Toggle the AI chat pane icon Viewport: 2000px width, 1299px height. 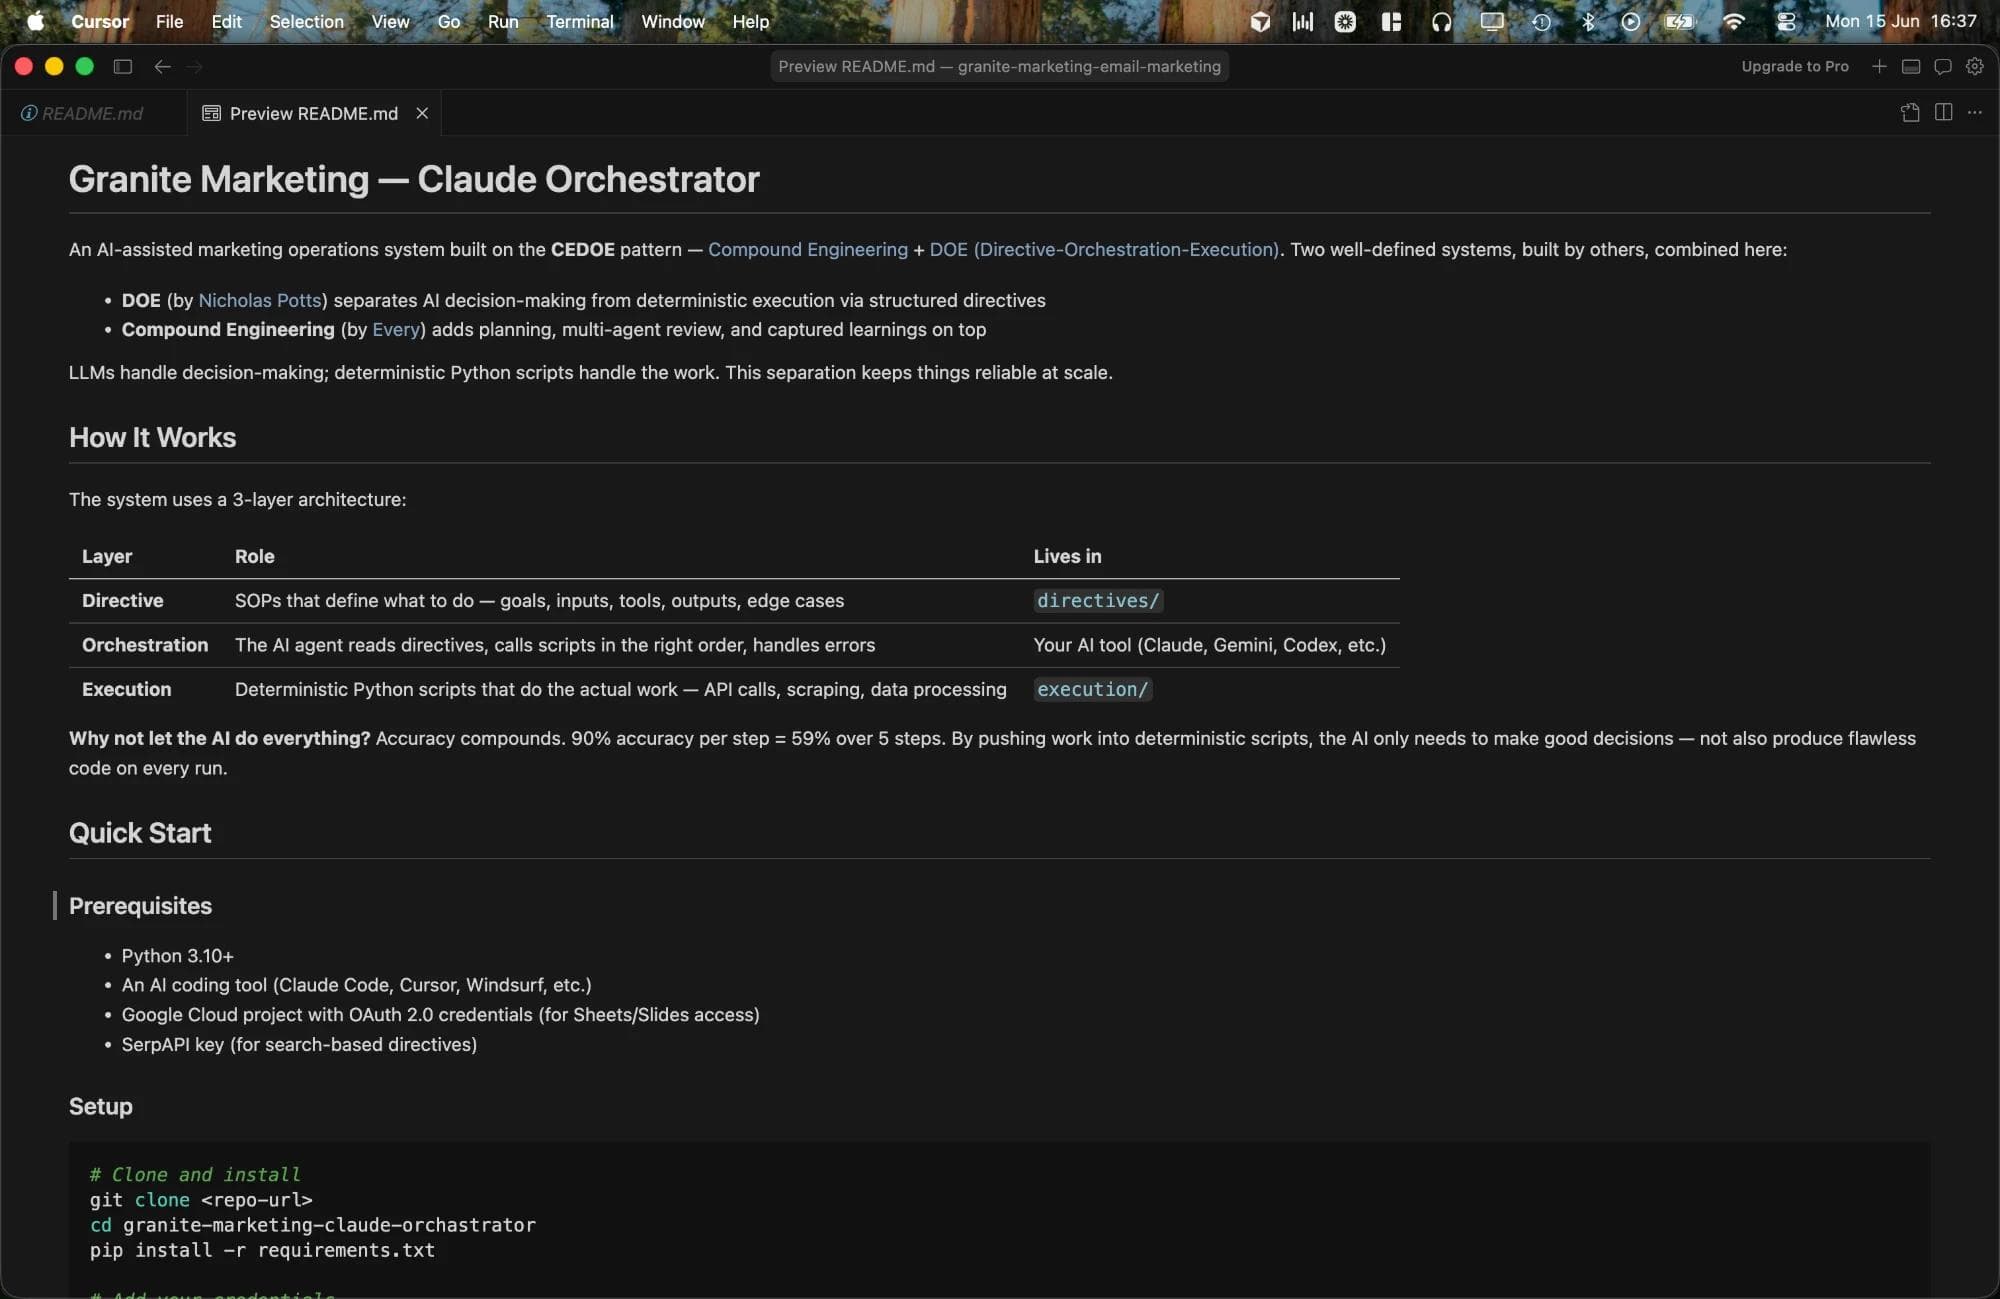[x=1943, y=66]
